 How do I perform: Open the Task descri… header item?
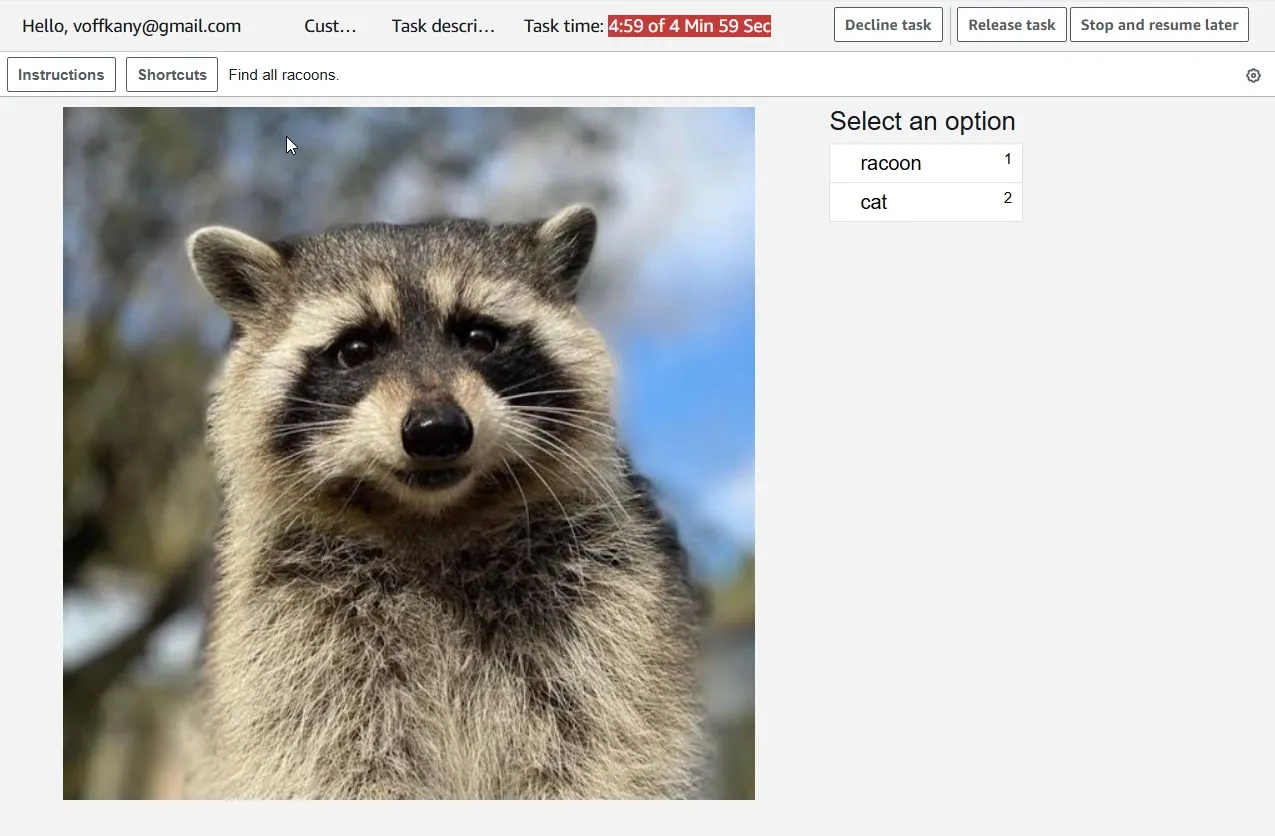click(x=443, y=26)
